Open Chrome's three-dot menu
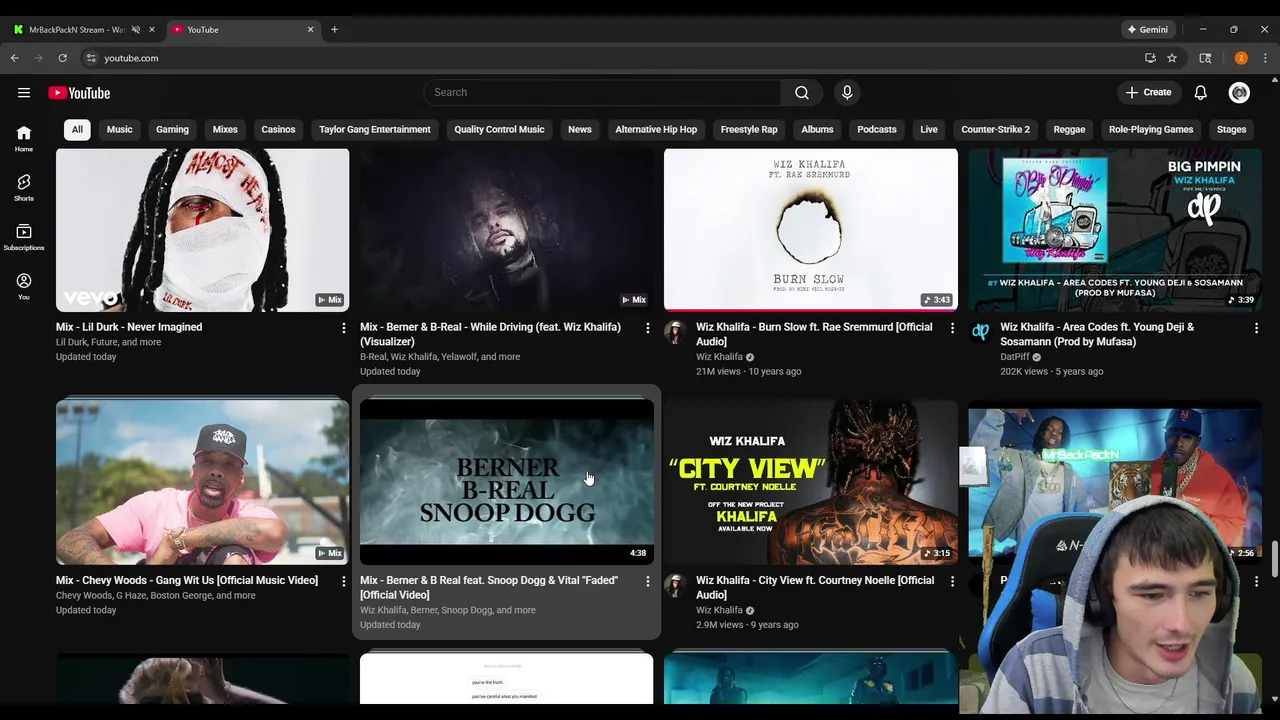Viewport: 1280px width, 720px height. coord(1265,58)
